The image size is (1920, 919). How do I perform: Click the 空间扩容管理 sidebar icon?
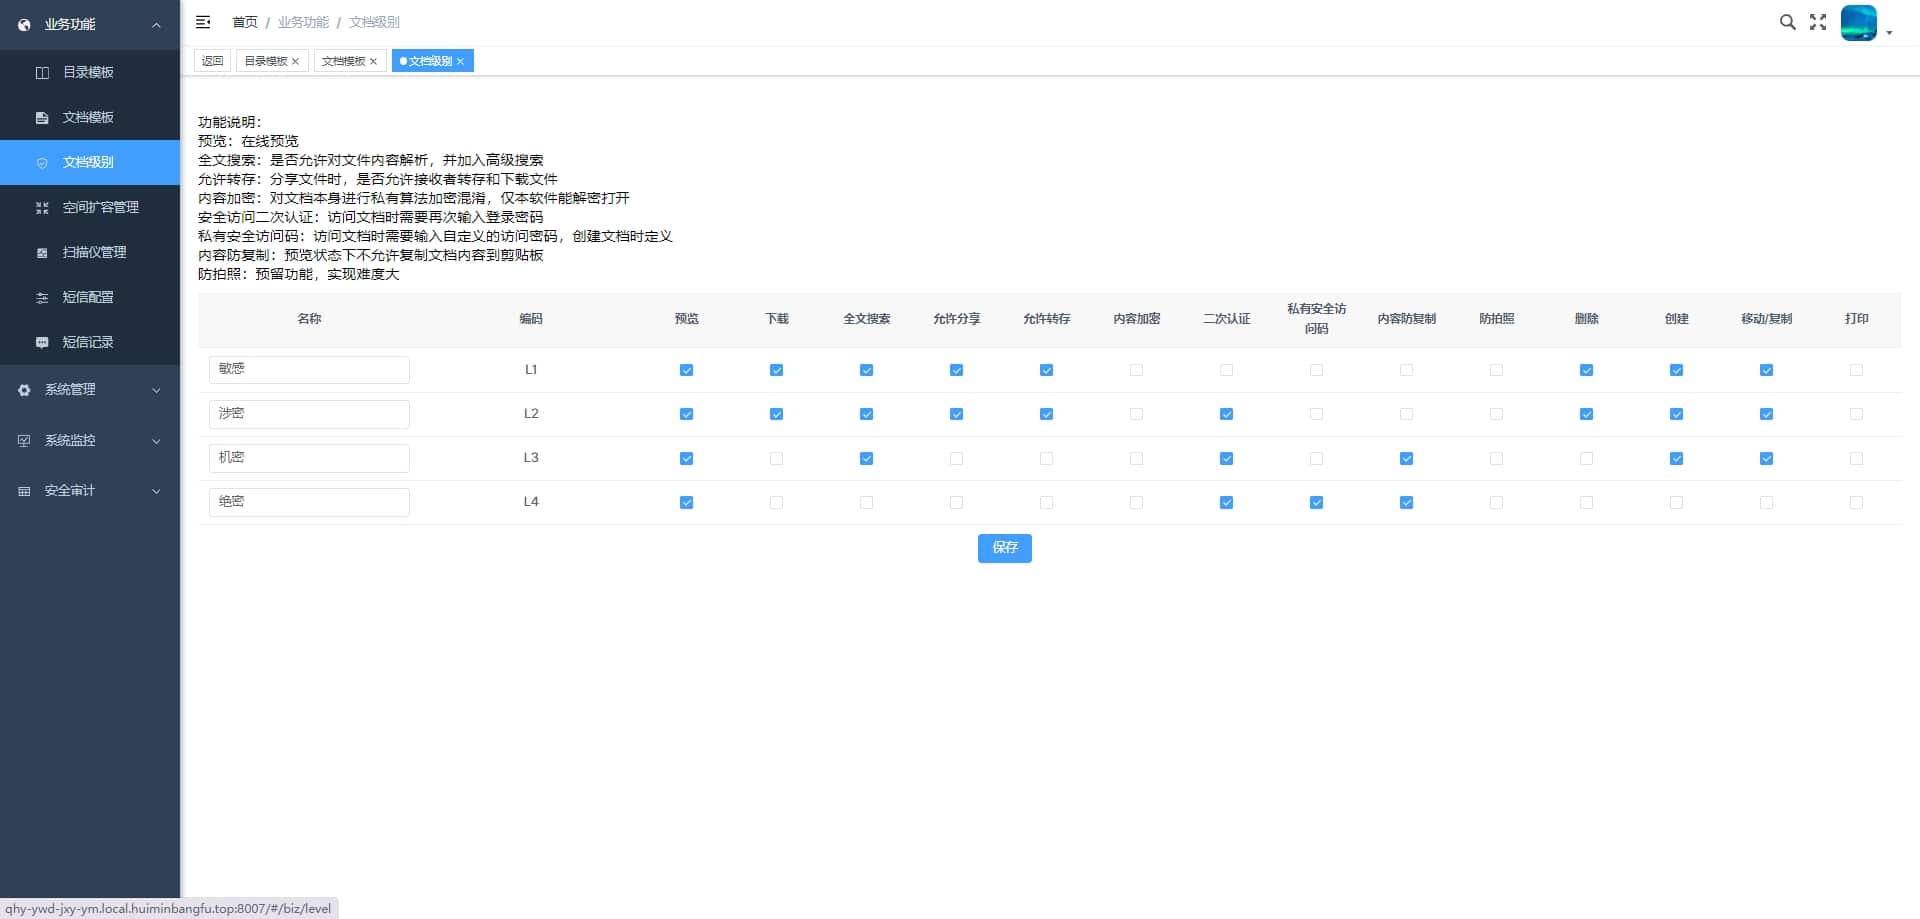pos(42,208)
